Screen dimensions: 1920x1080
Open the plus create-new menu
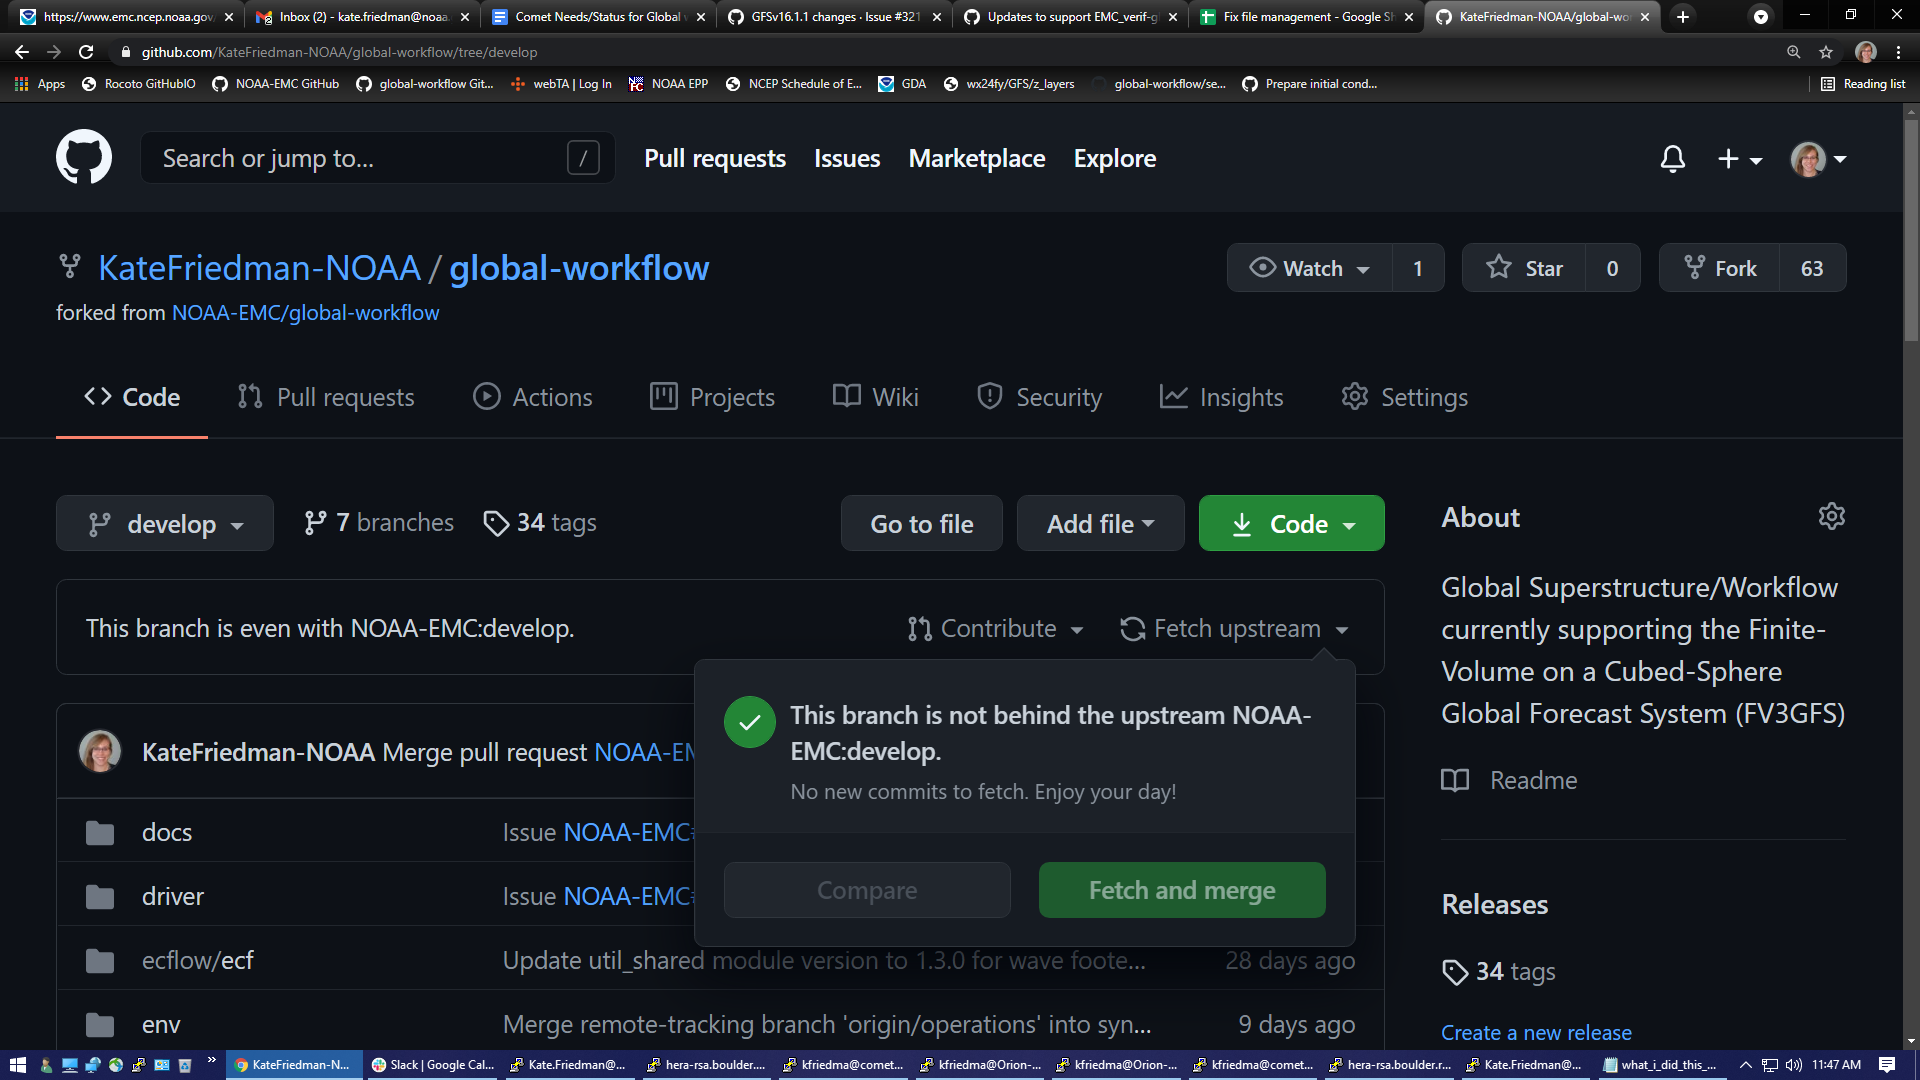[x=1739, y=158]
